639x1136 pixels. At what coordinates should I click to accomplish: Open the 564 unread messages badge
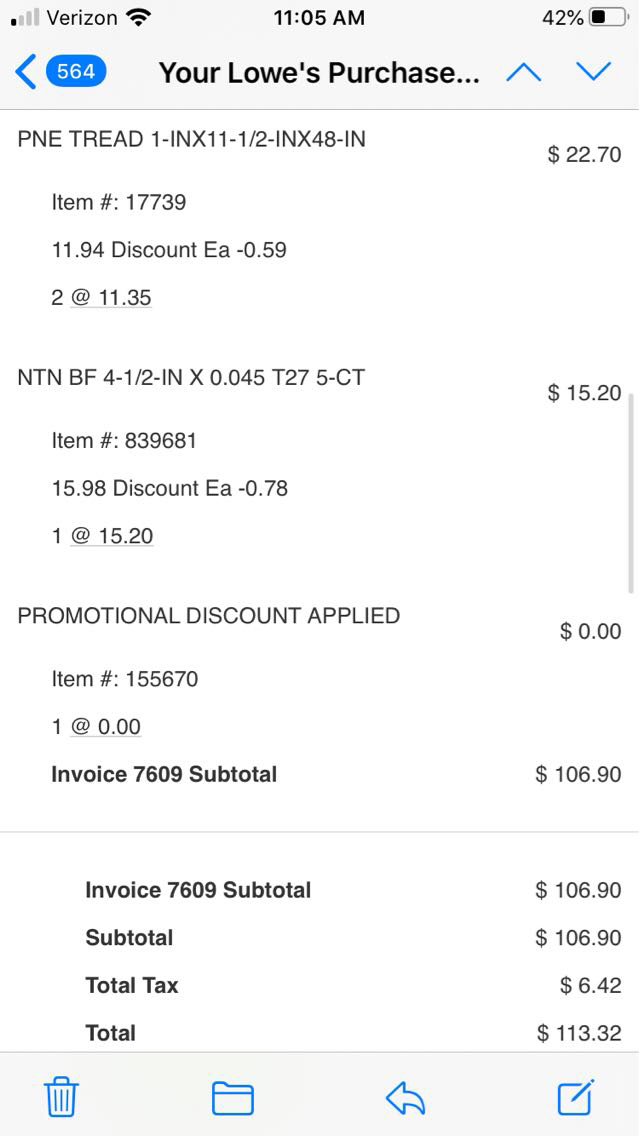76,72
